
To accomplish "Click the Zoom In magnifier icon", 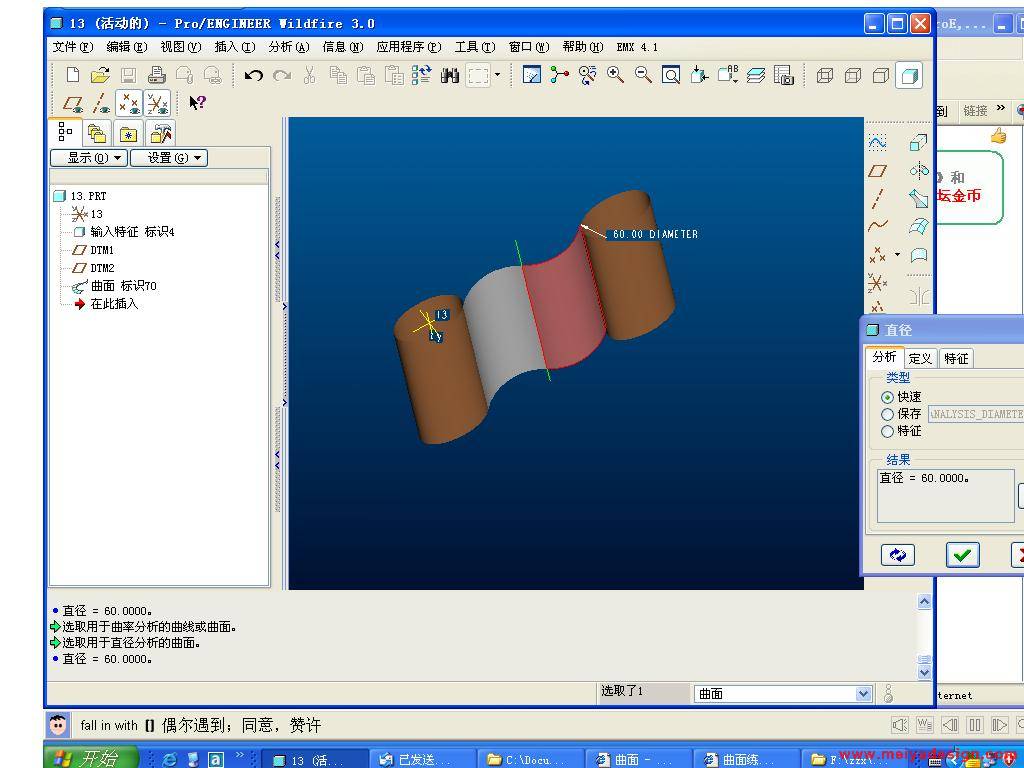I will [615, 75].
